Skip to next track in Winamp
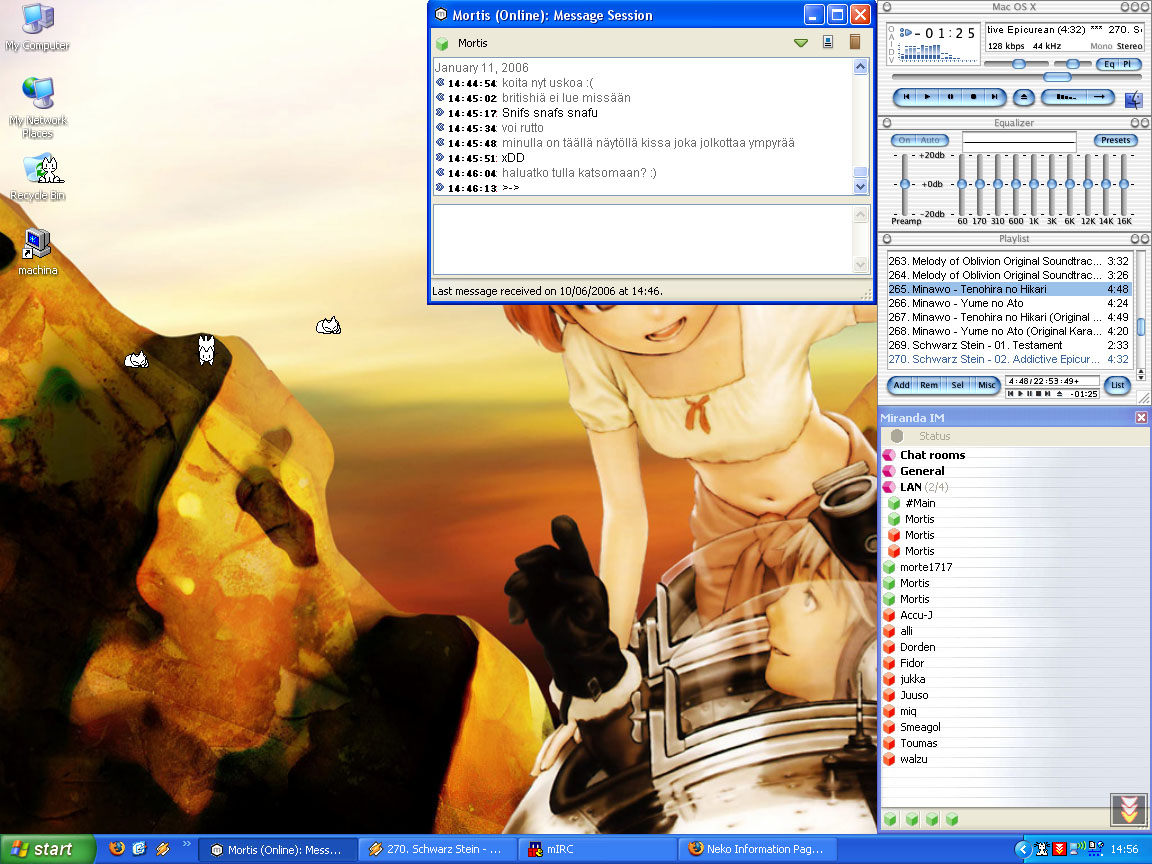 994,96
